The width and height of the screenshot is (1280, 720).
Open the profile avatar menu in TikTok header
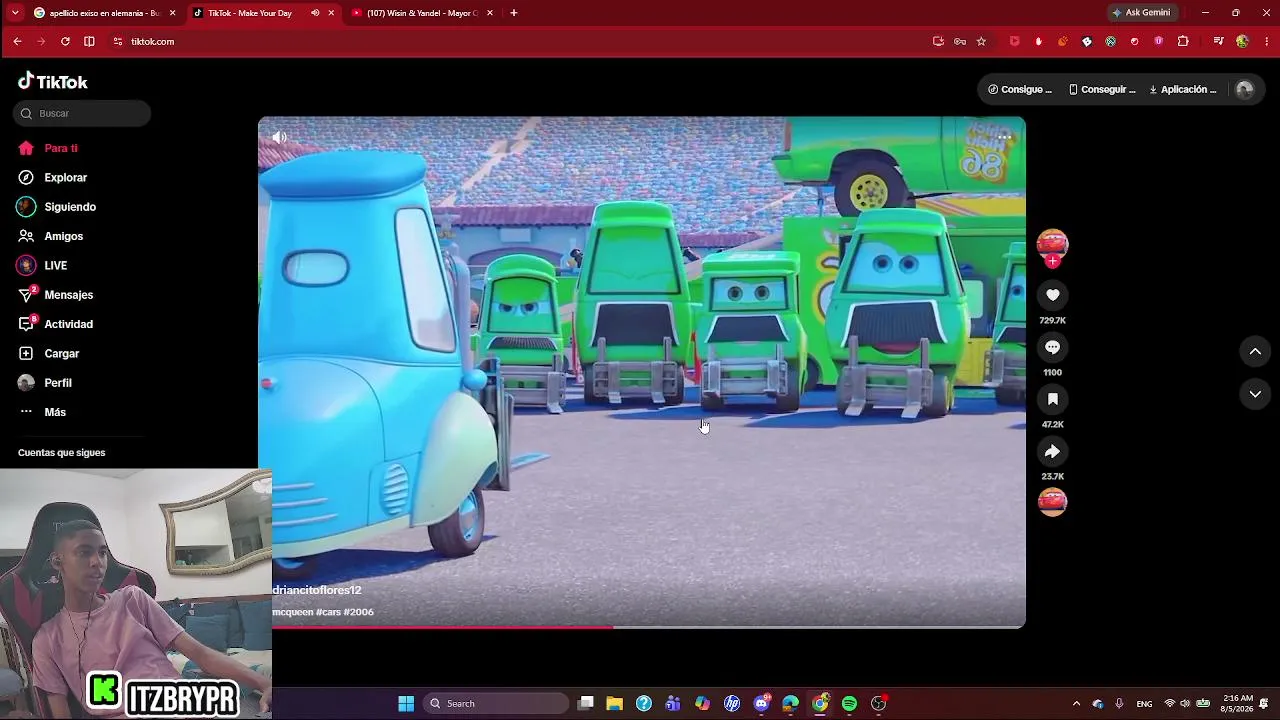[1245, 89]
